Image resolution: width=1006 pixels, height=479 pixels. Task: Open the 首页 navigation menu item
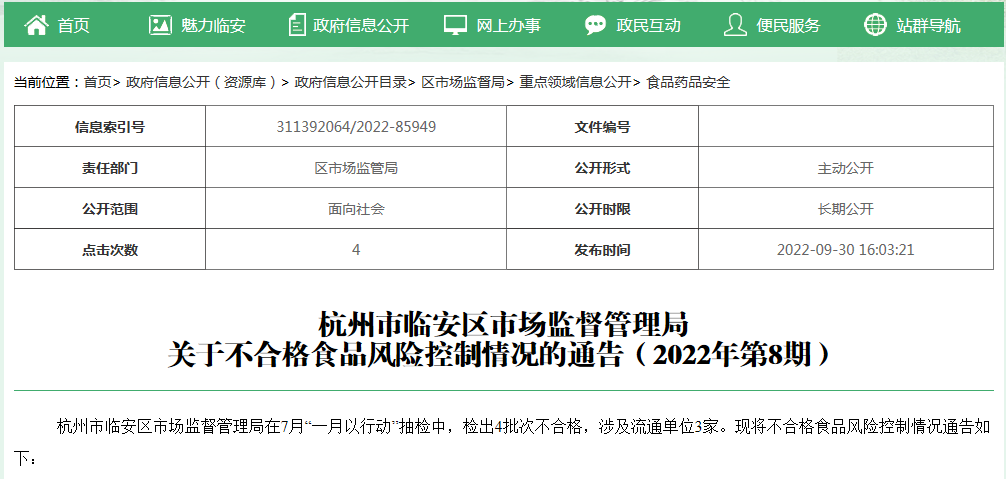coord(74,26)
